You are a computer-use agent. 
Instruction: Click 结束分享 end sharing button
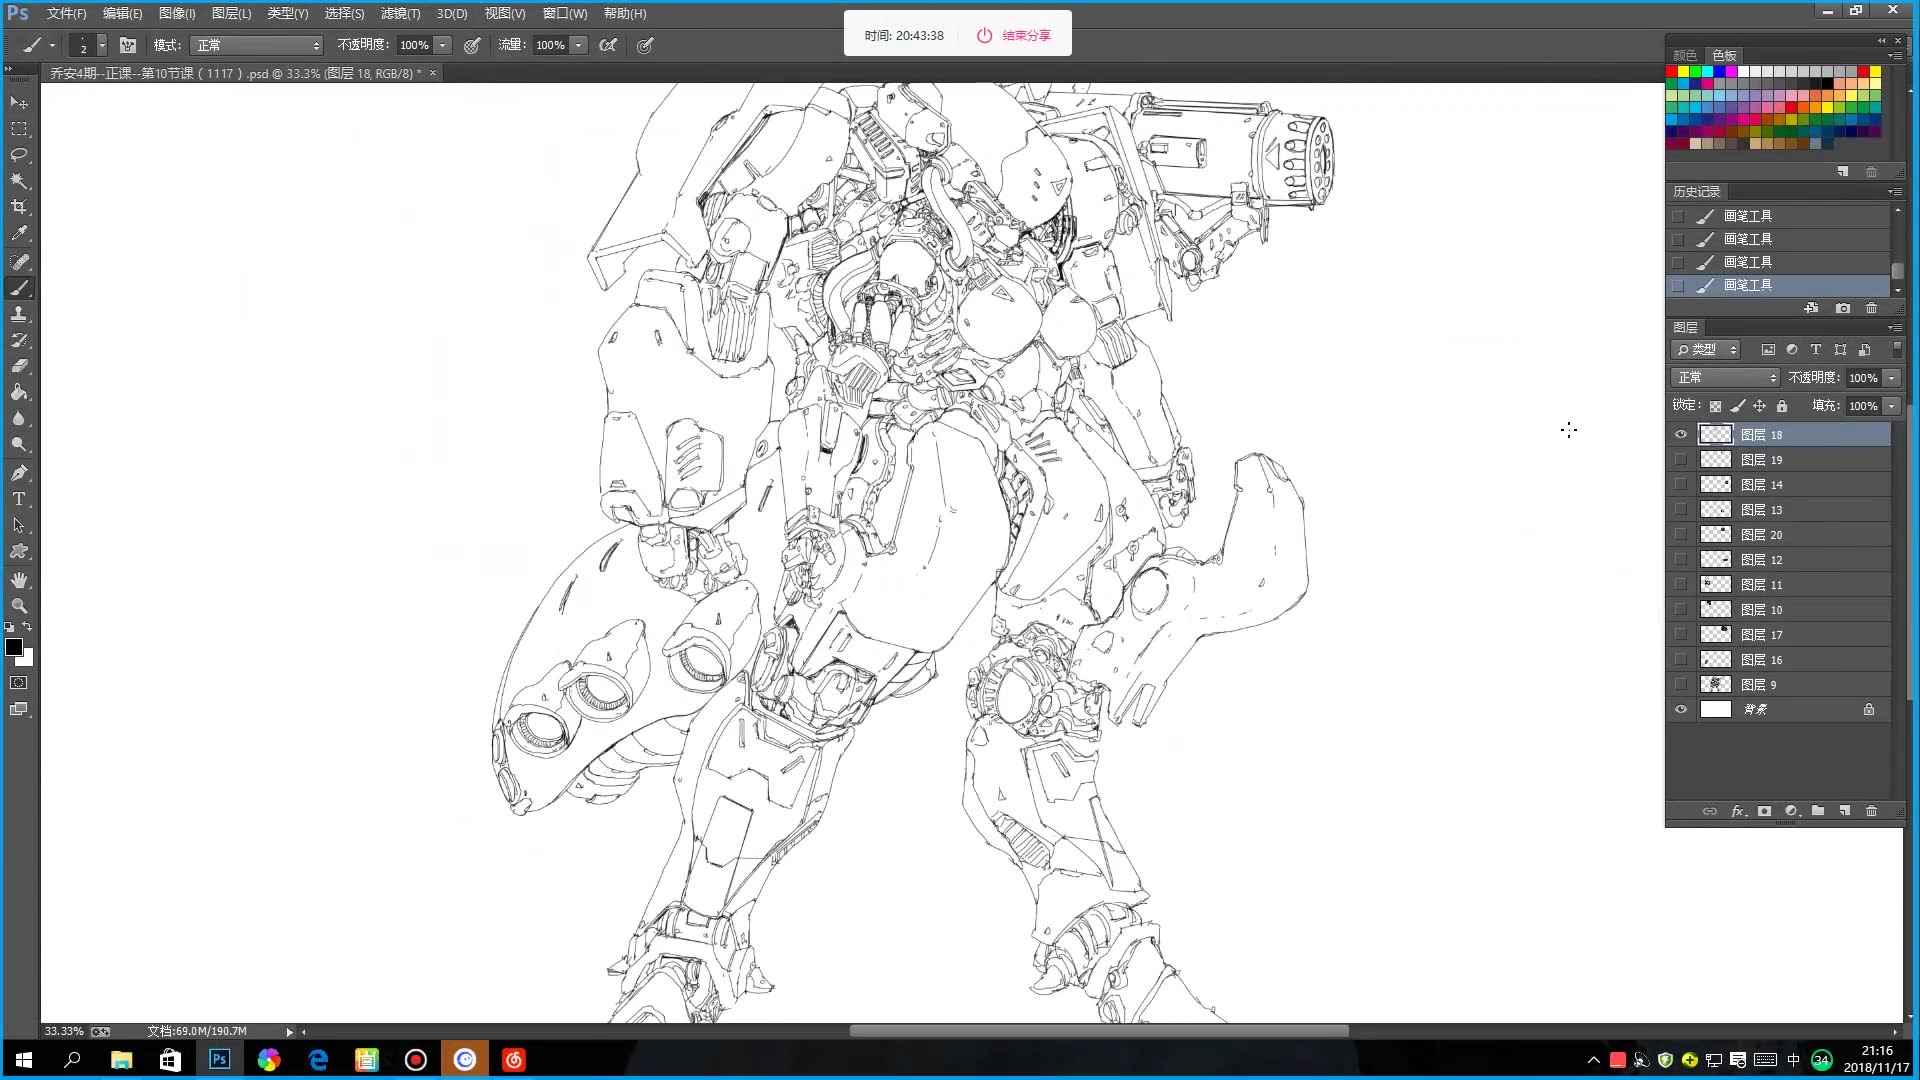pyautogui.click(x=1014, y=35)
